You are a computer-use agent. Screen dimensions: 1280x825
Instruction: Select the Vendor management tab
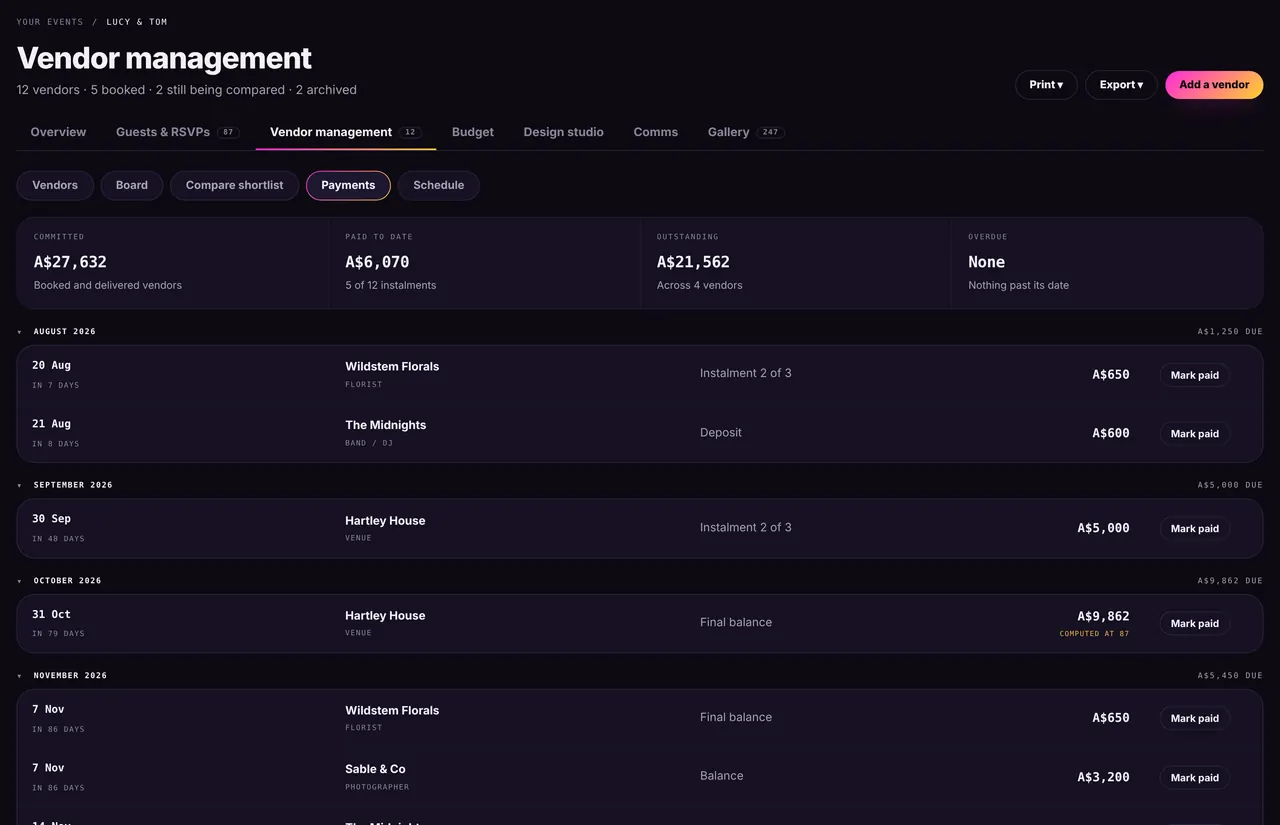coord(346,132)
